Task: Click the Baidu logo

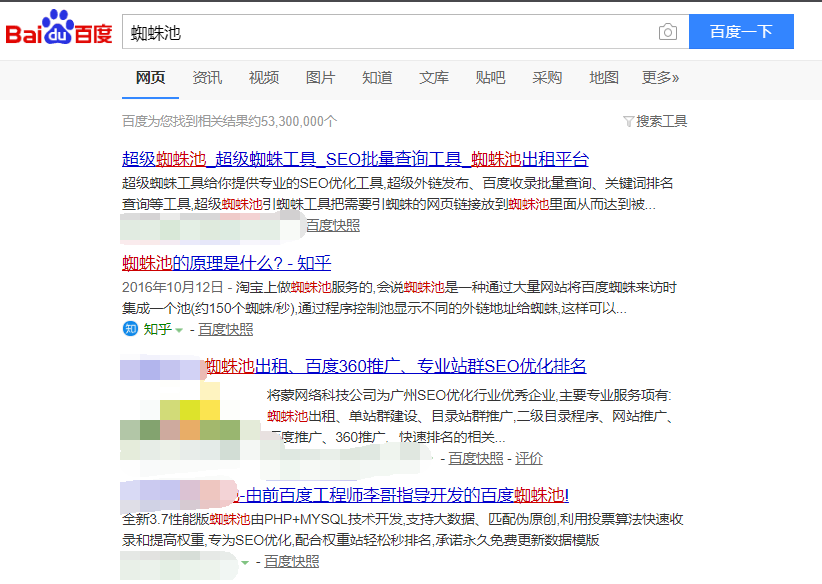Action: [59, 30]
